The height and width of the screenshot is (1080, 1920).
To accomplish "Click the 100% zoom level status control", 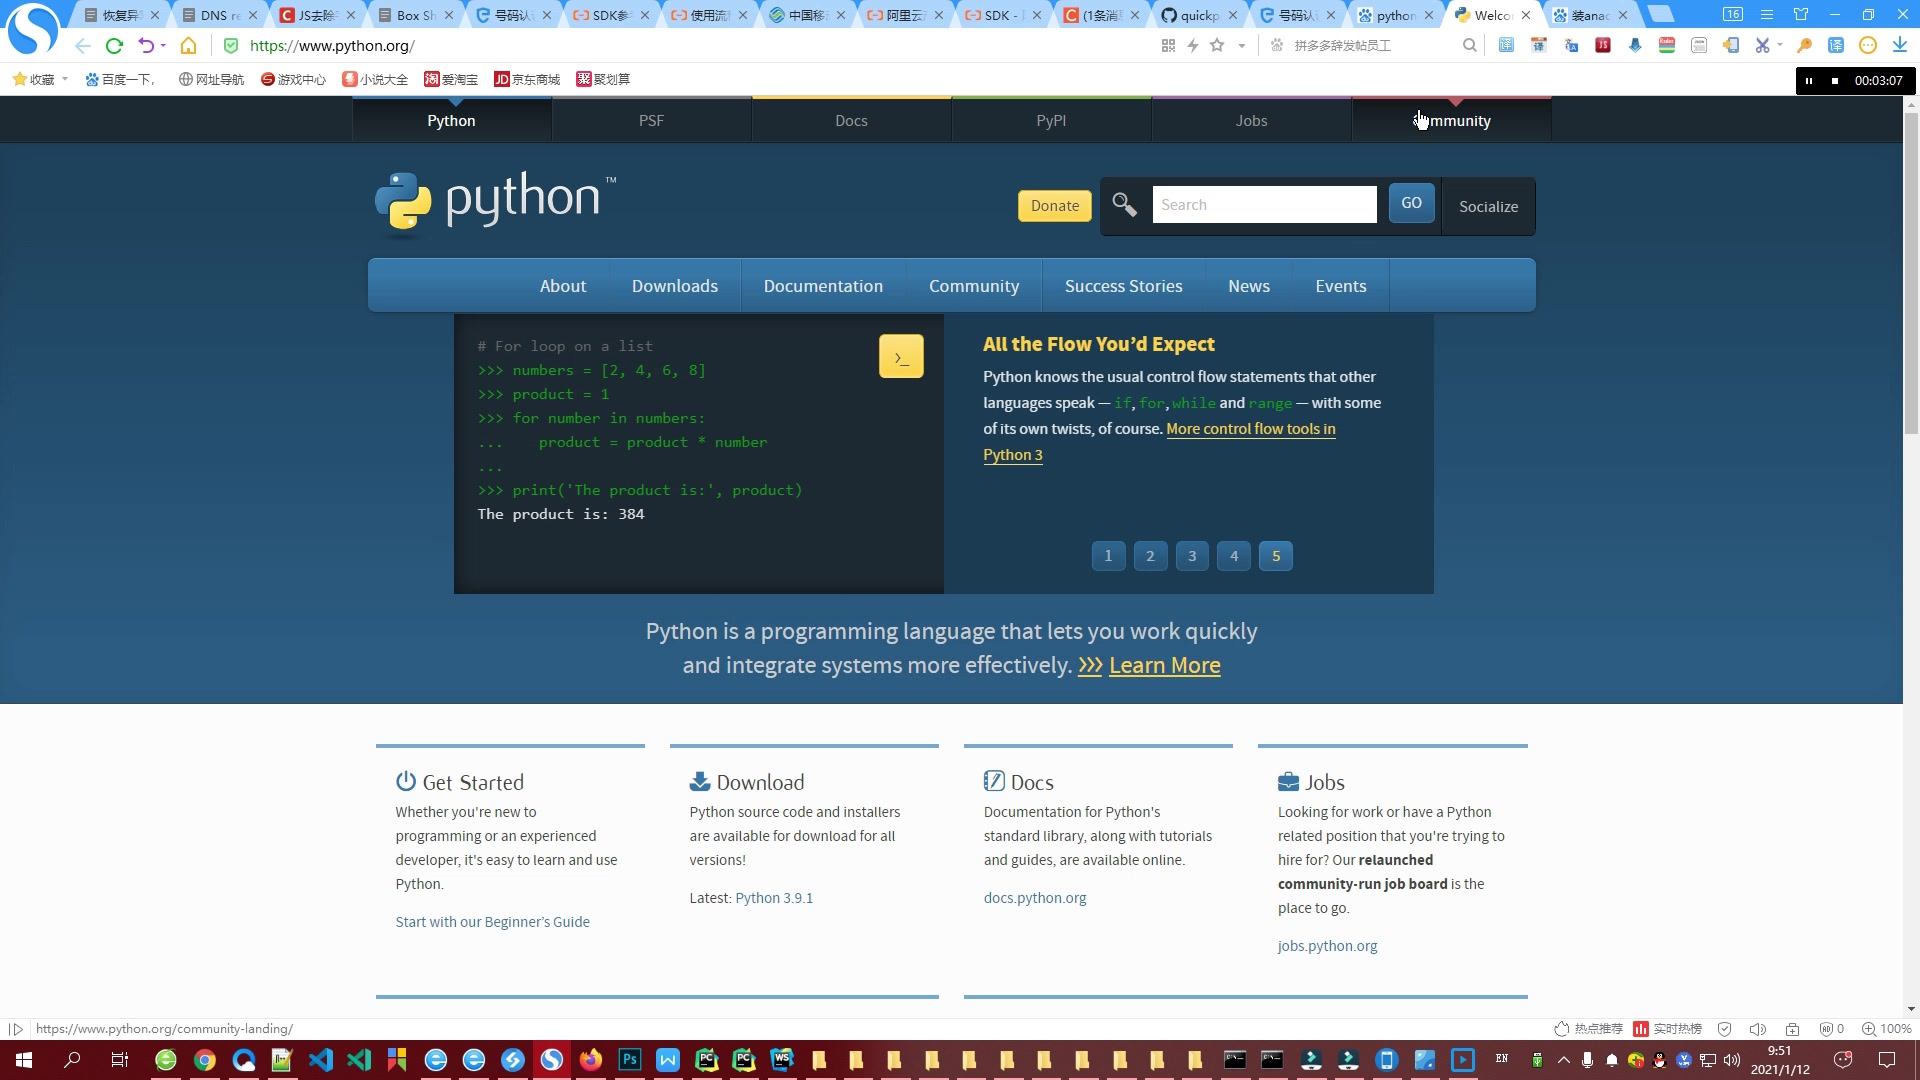I will tap(1887, 1029).
